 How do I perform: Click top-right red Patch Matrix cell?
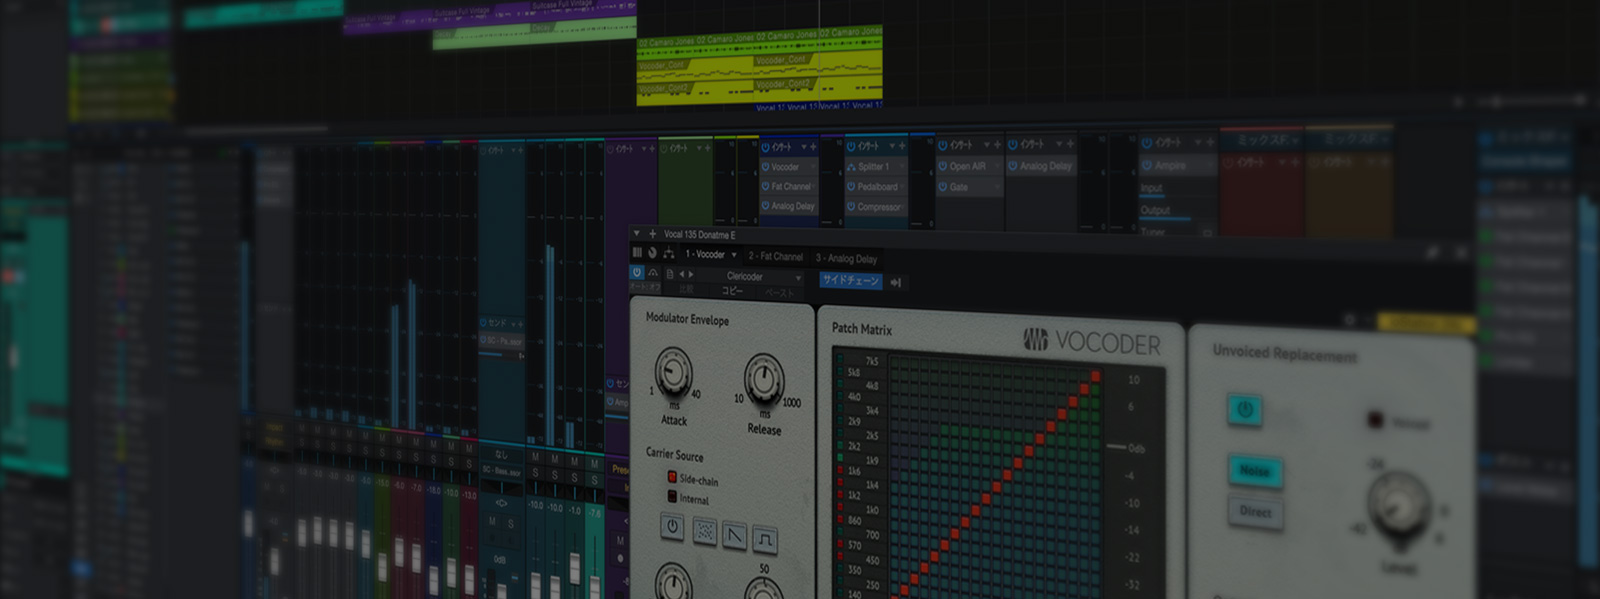(x=1095, y=376)
